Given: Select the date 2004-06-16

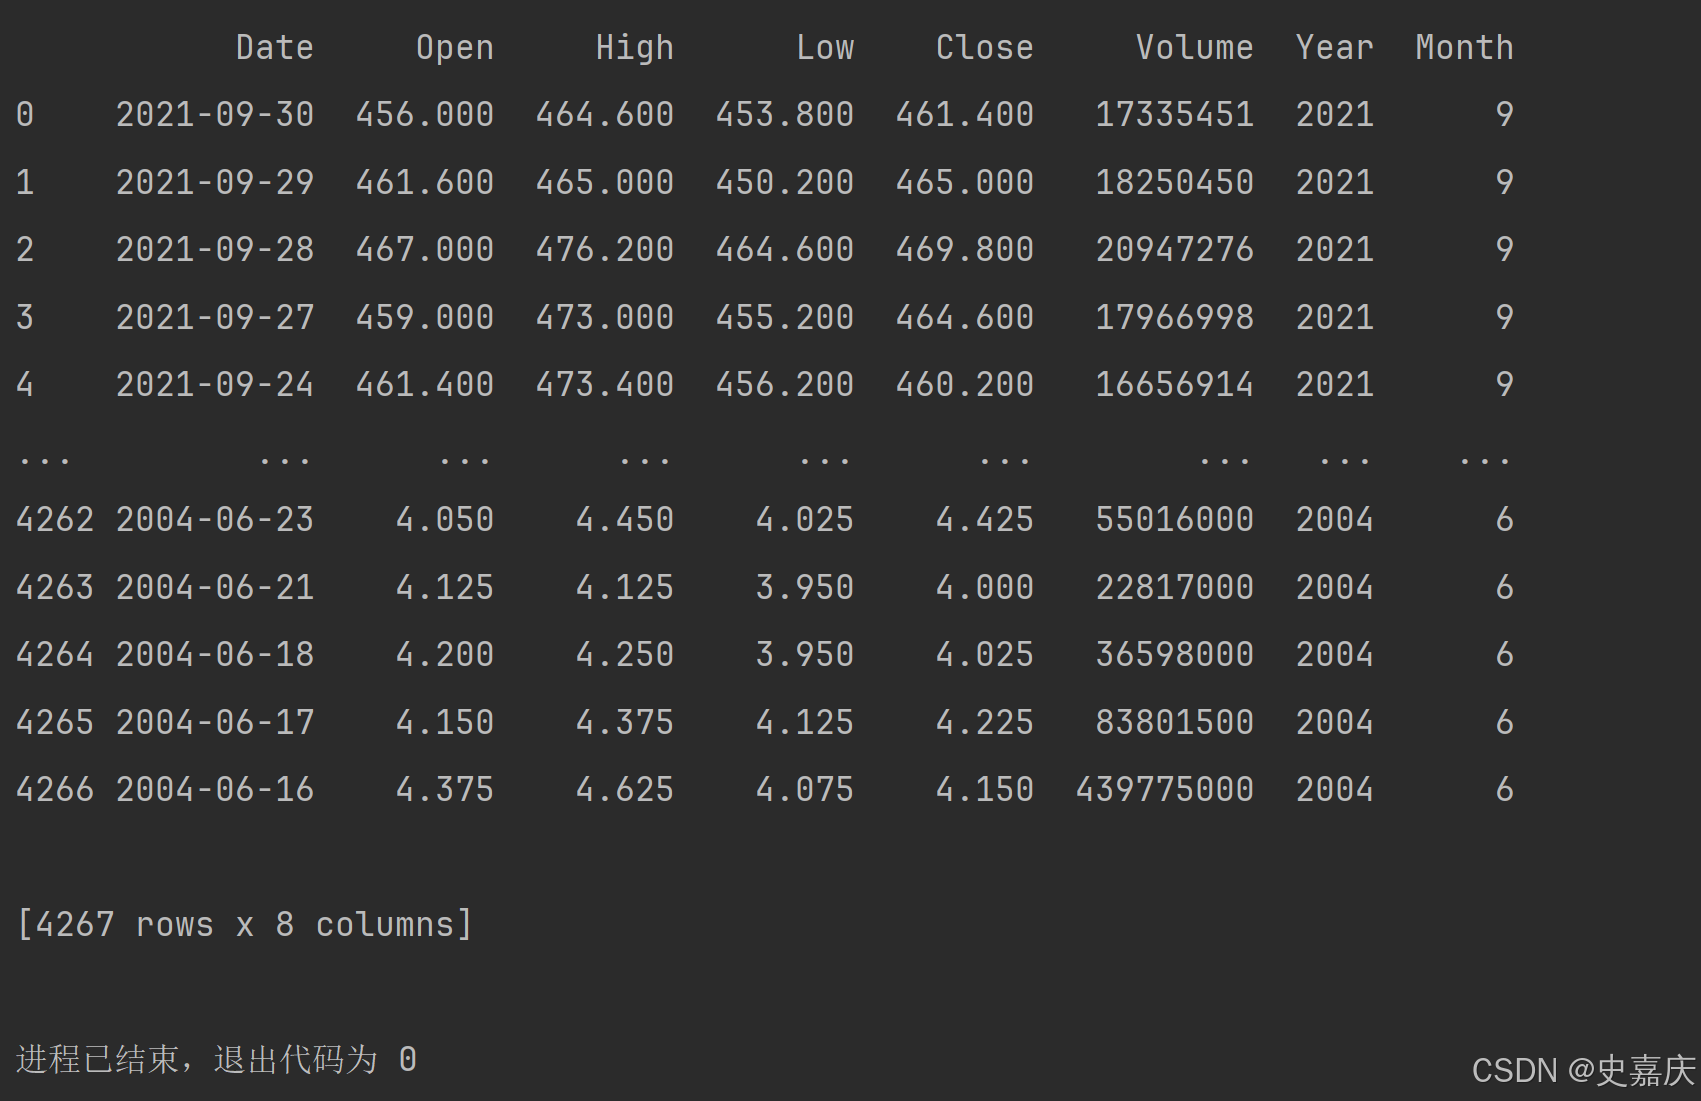Looking at the screenshot, I should [215, 789].
